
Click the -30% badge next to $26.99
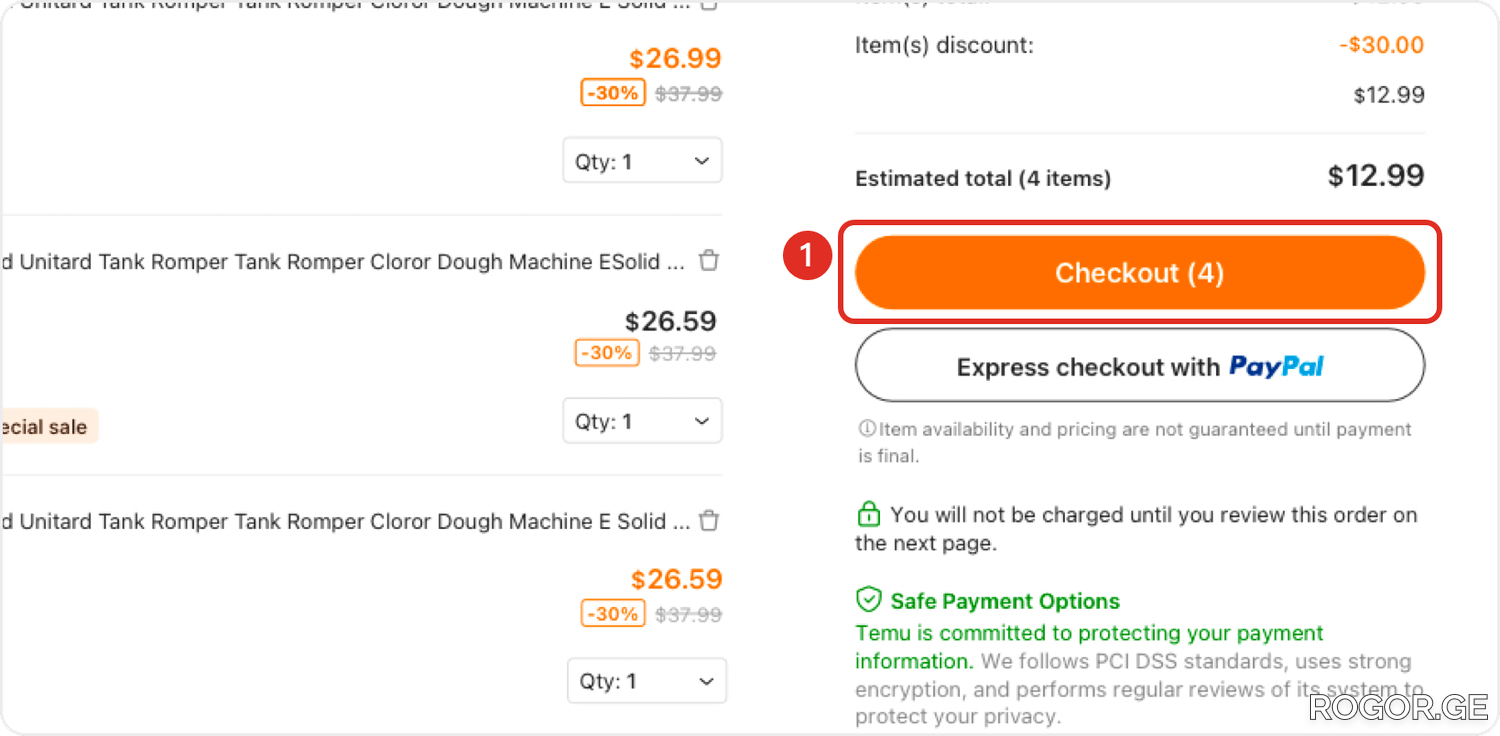(613, 93)
